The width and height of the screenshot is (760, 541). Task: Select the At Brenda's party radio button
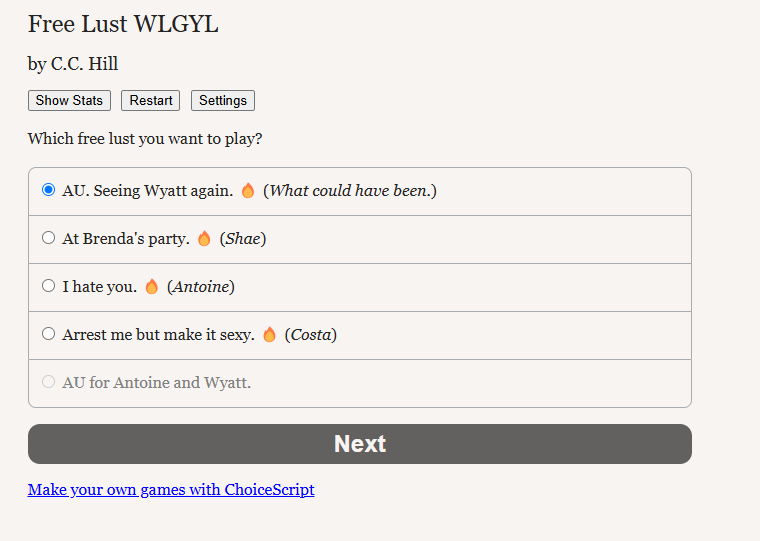(x=48, y=238)
